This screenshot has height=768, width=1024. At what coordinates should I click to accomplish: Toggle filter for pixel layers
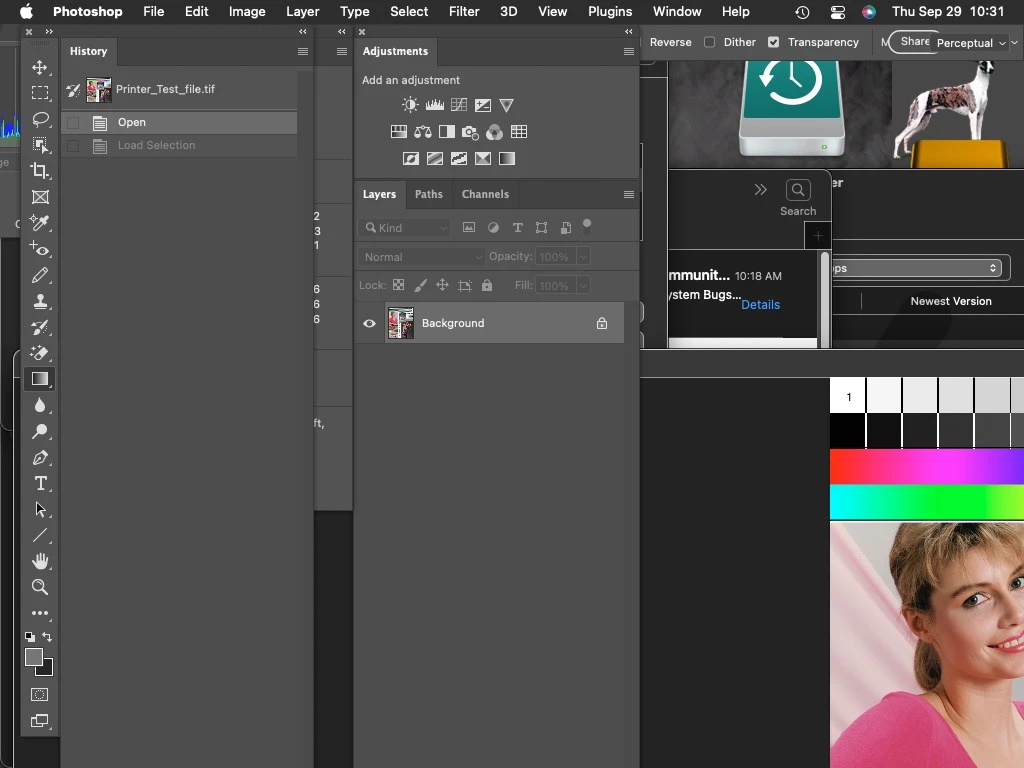pos(469,227)
